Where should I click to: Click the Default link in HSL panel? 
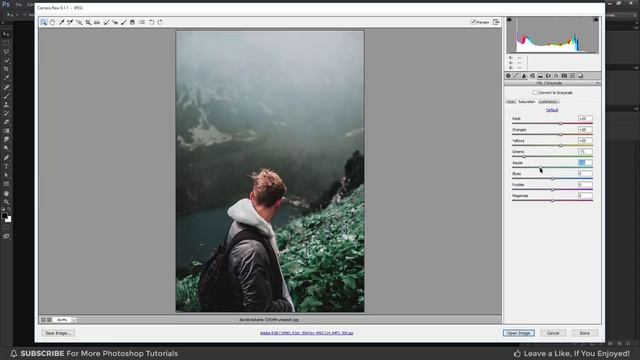pos(552,110)
